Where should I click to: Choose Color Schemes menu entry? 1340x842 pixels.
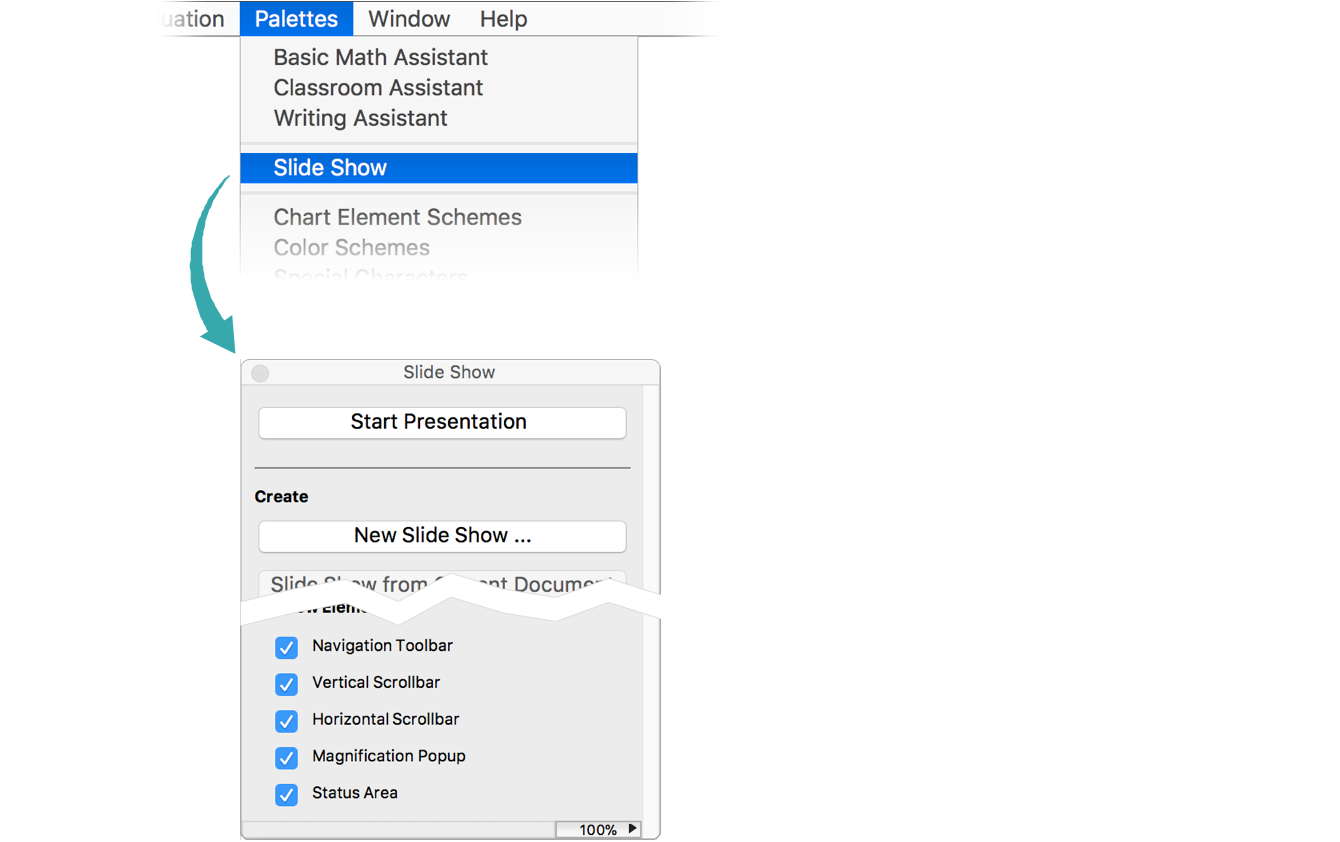click(x=351, y=247)
